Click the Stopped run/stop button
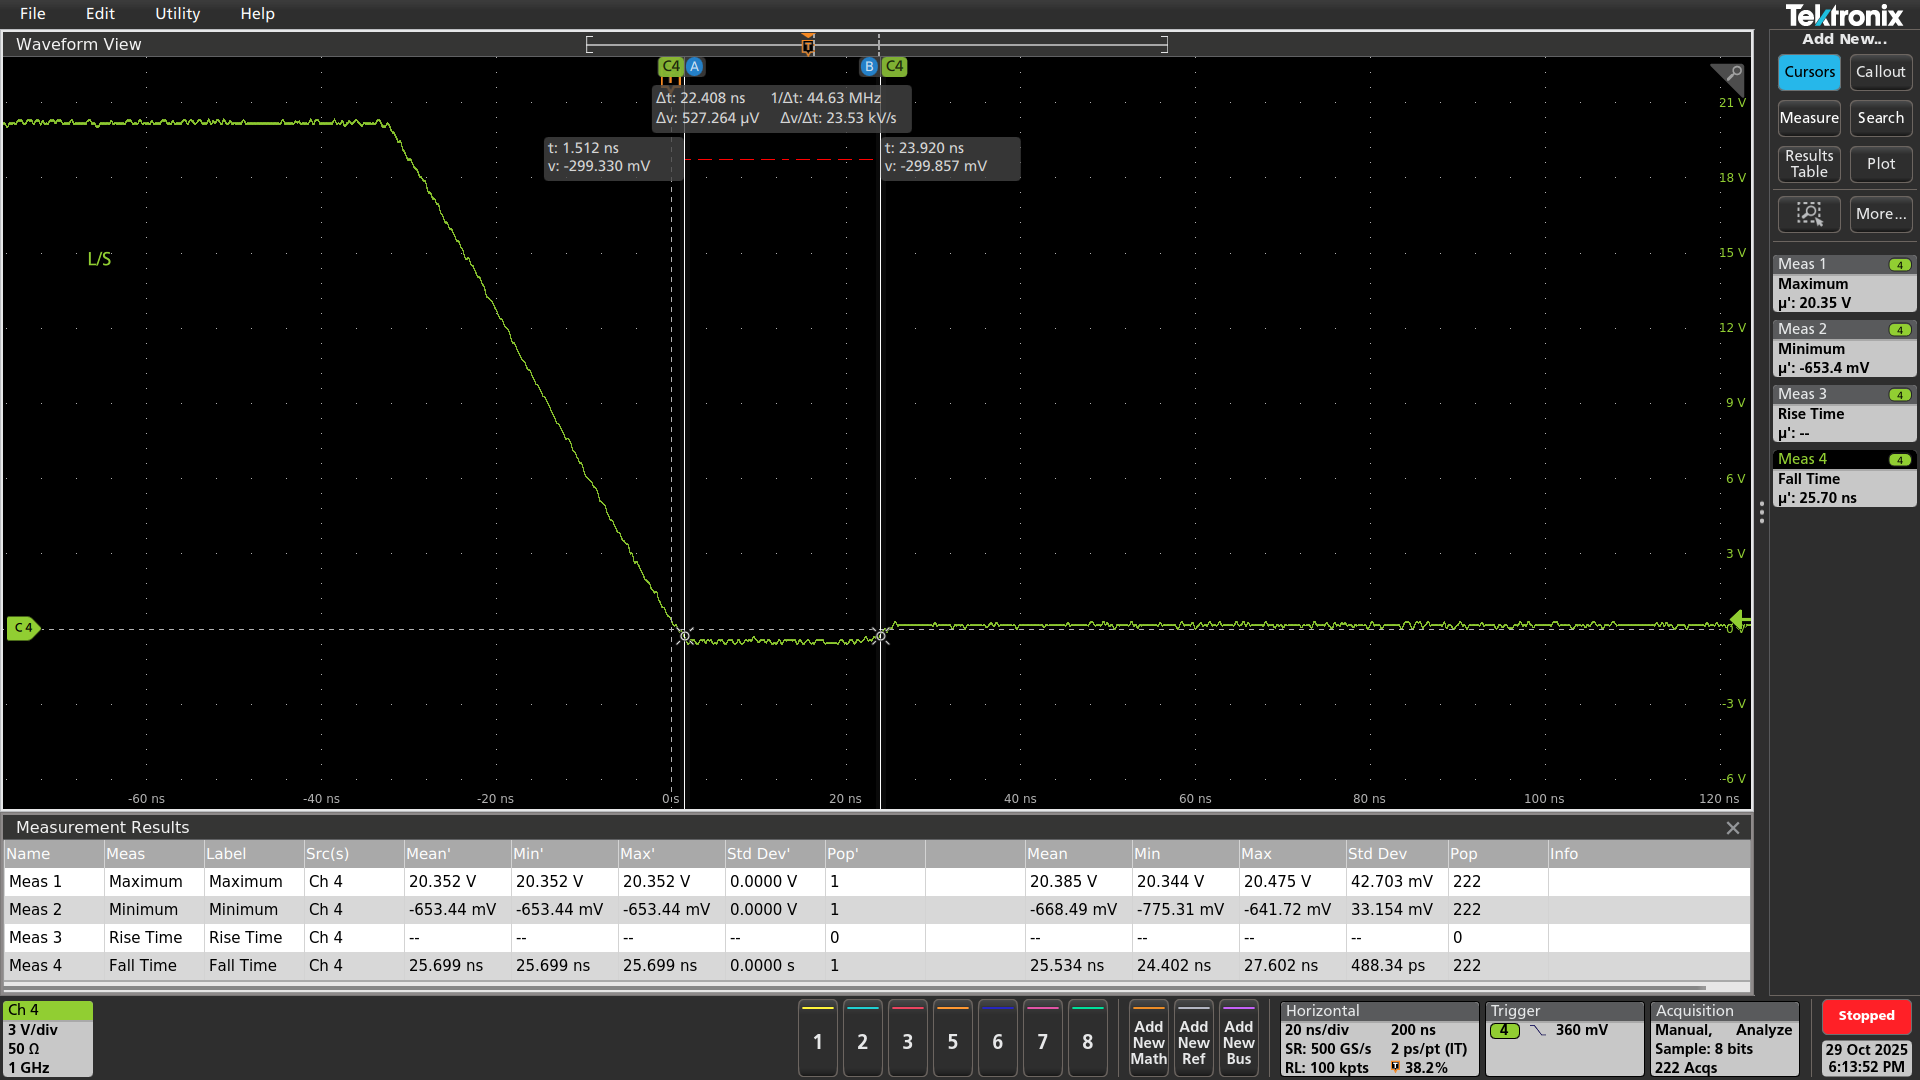1920x1080 pixels. 1865,1016
